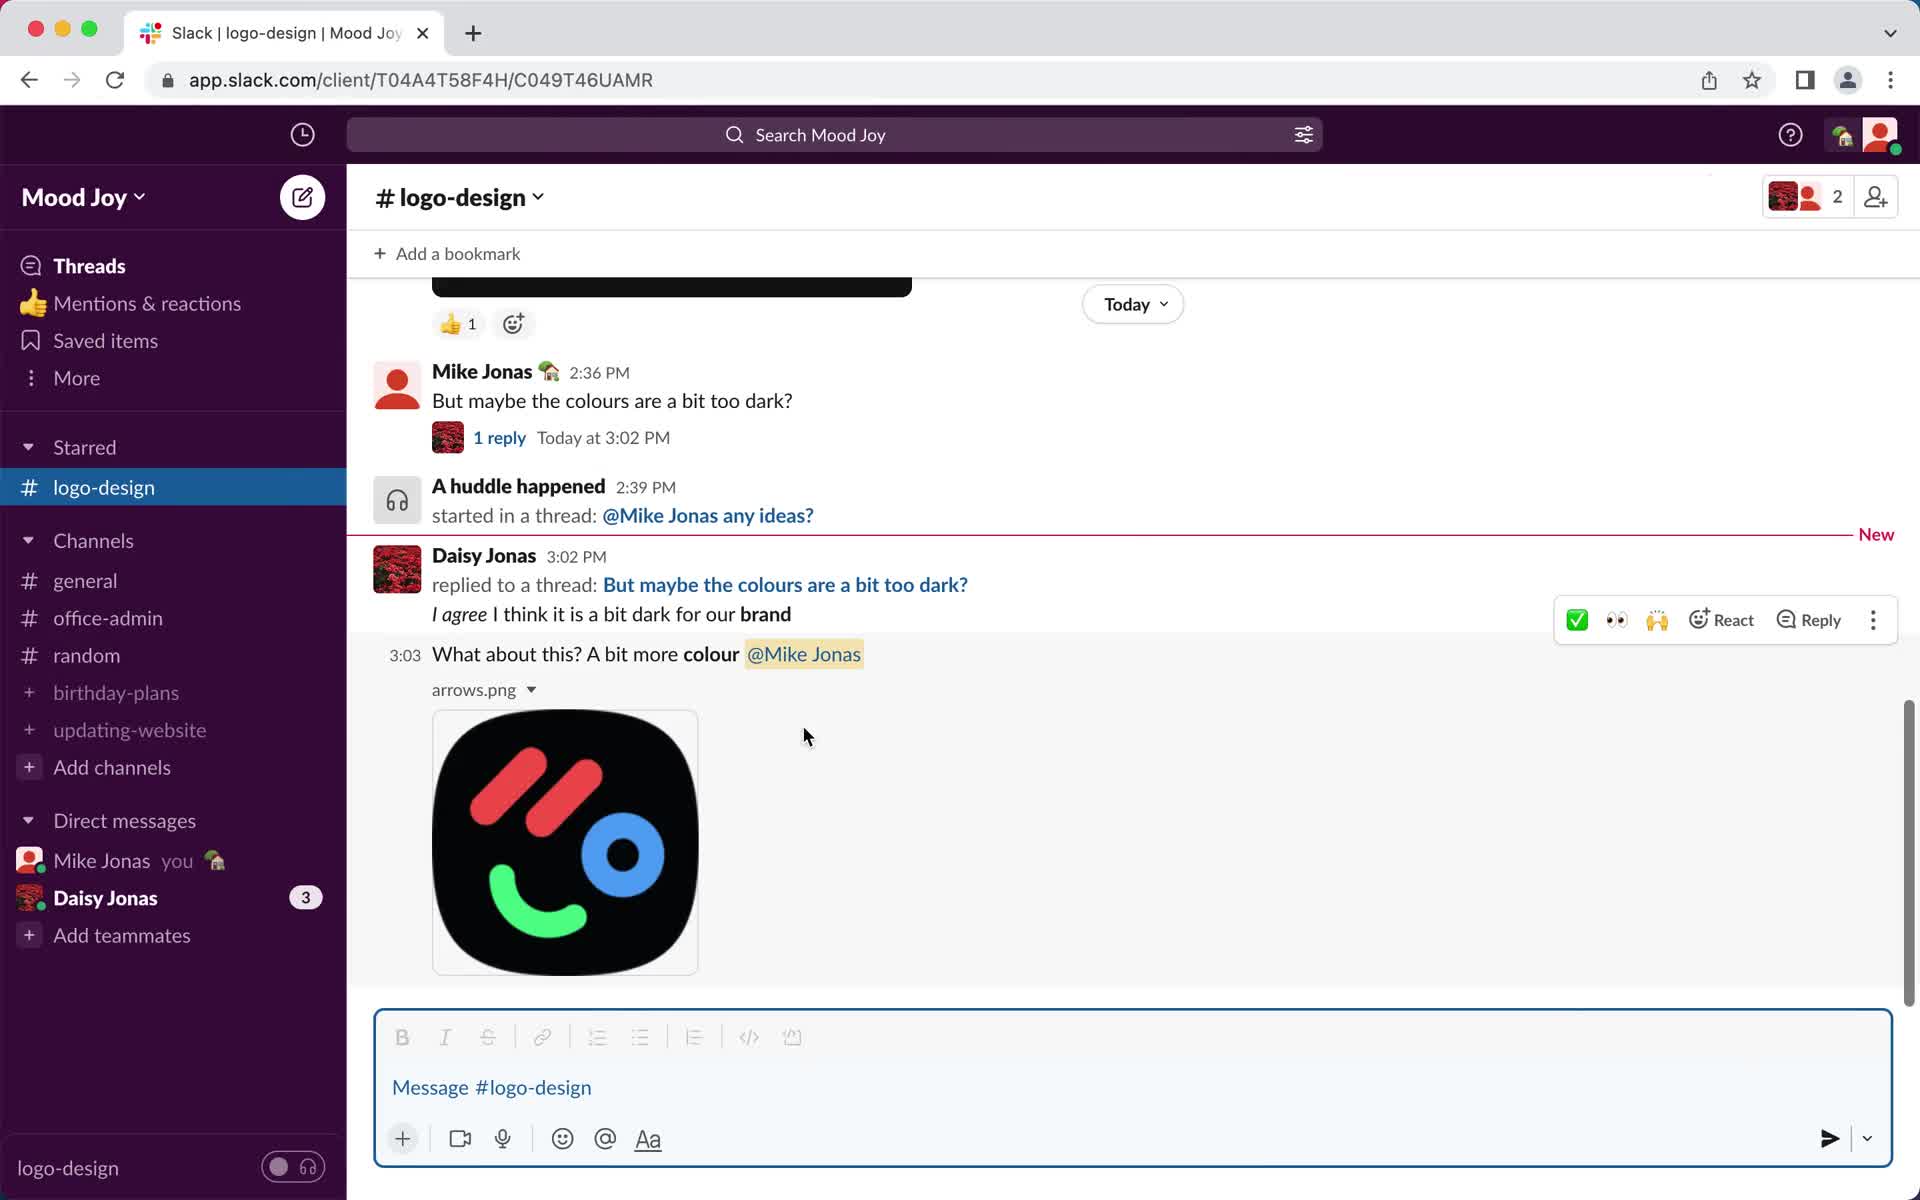This screenshot has width=1920, height=1200.
Task: Switch to general channel
Action: point(173,581)
